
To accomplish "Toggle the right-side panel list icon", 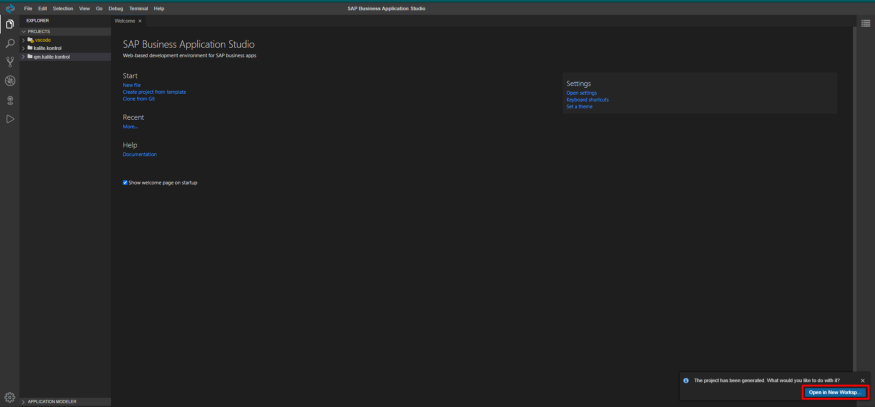I will coord(866,23).
